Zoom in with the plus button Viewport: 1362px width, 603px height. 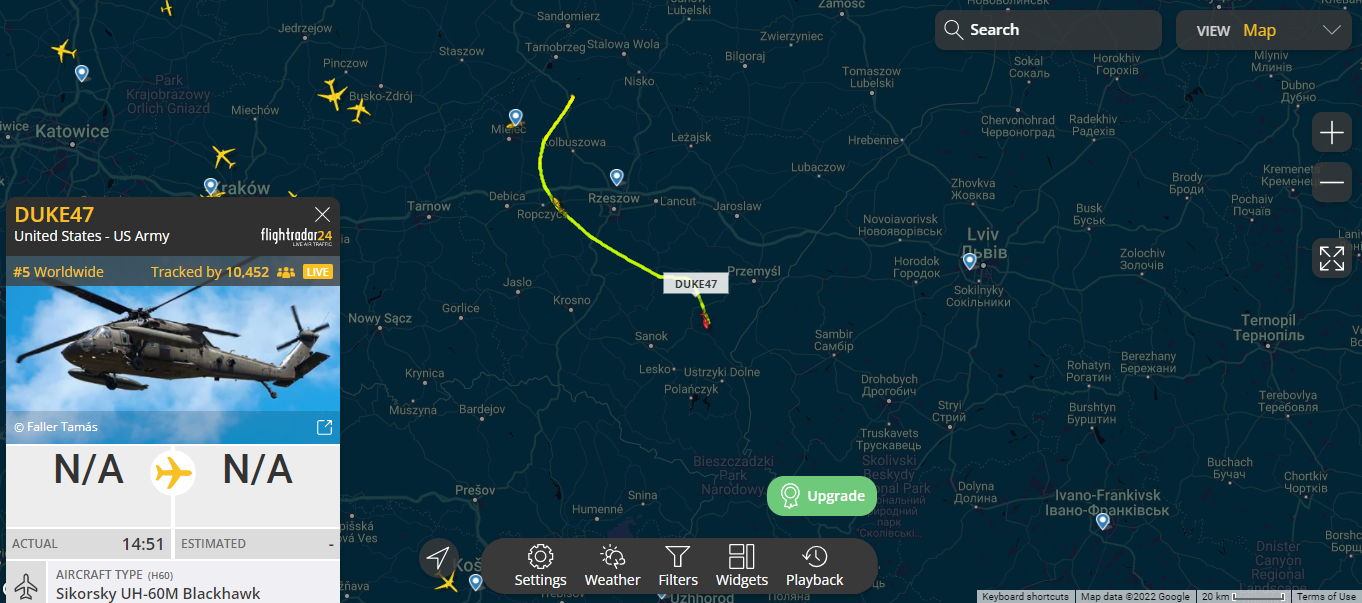coord(1332,132)
